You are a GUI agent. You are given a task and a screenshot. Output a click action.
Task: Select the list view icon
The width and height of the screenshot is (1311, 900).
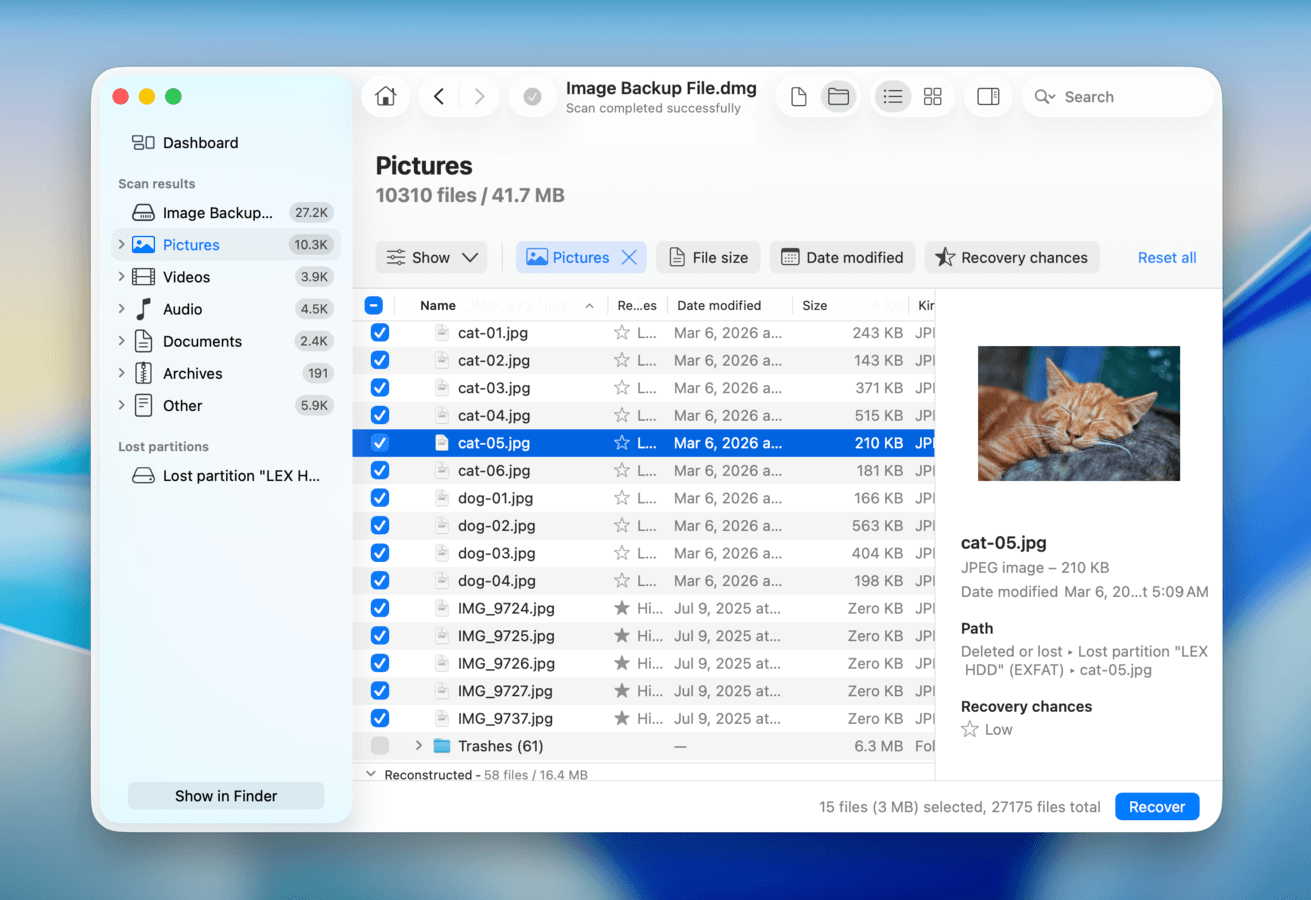[892, 95]
